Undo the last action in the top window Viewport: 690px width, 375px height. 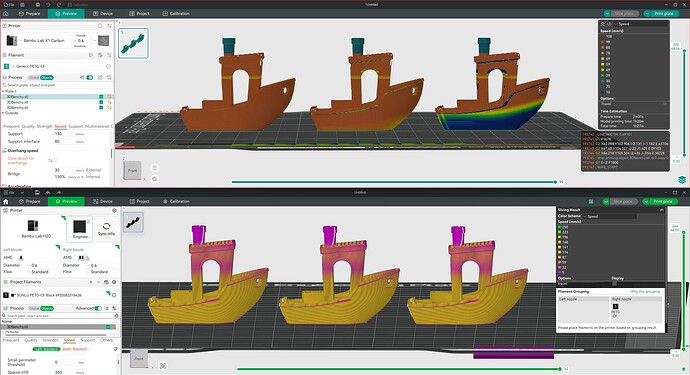click(x=48, y=5)
